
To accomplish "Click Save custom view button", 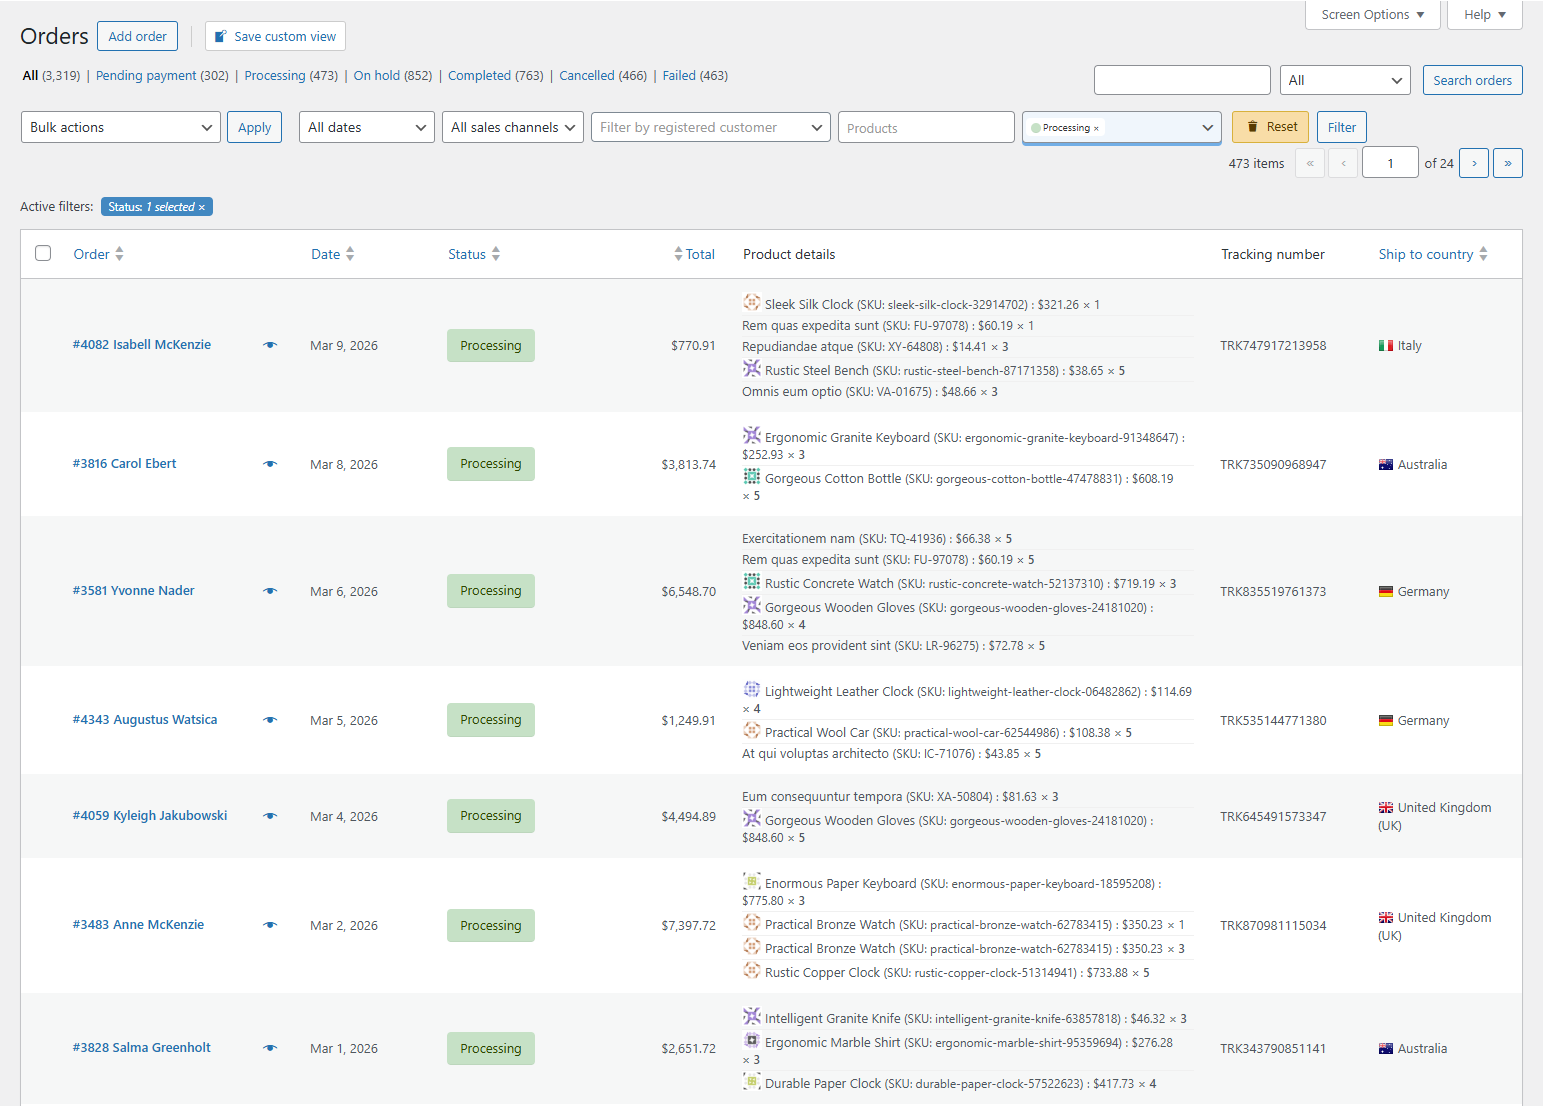I will tap(275, 36).
